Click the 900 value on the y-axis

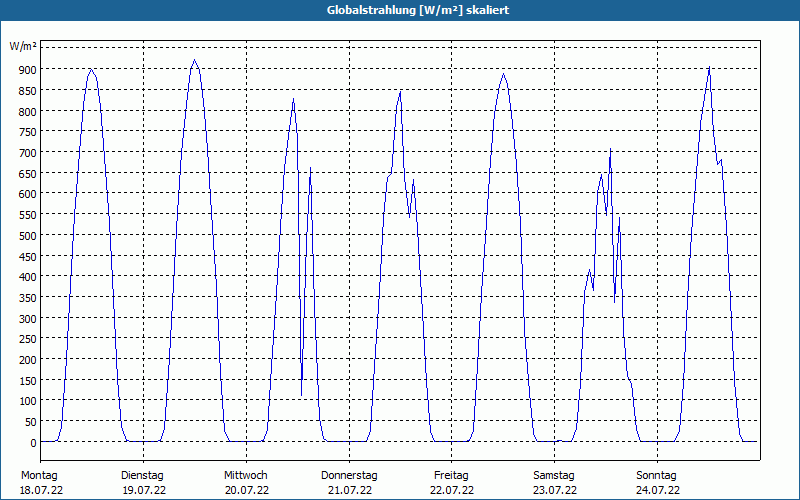(x=28, y=69)
